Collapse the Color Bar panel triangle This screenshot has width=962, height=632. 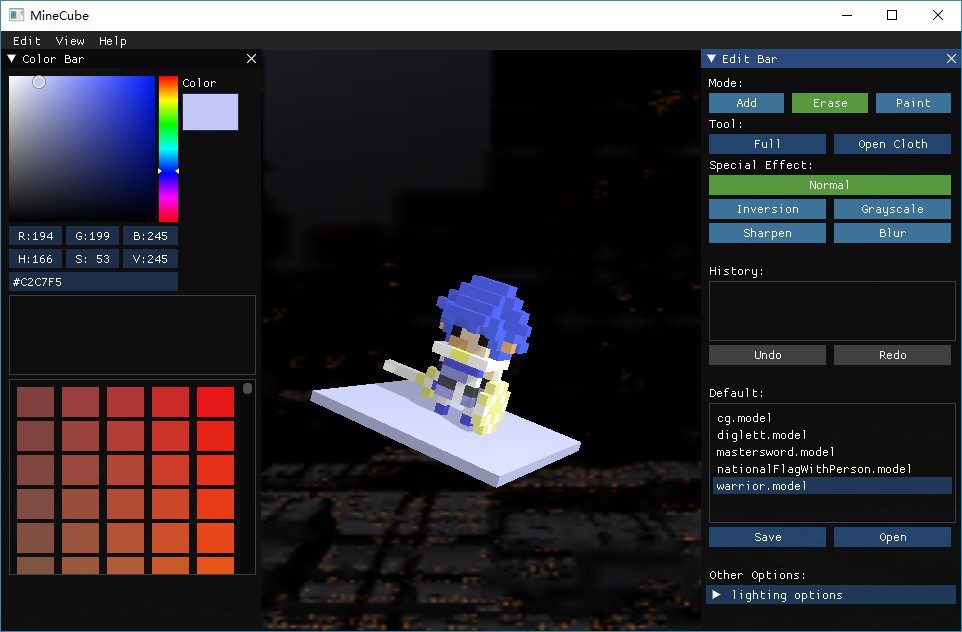tap(12, 59)
